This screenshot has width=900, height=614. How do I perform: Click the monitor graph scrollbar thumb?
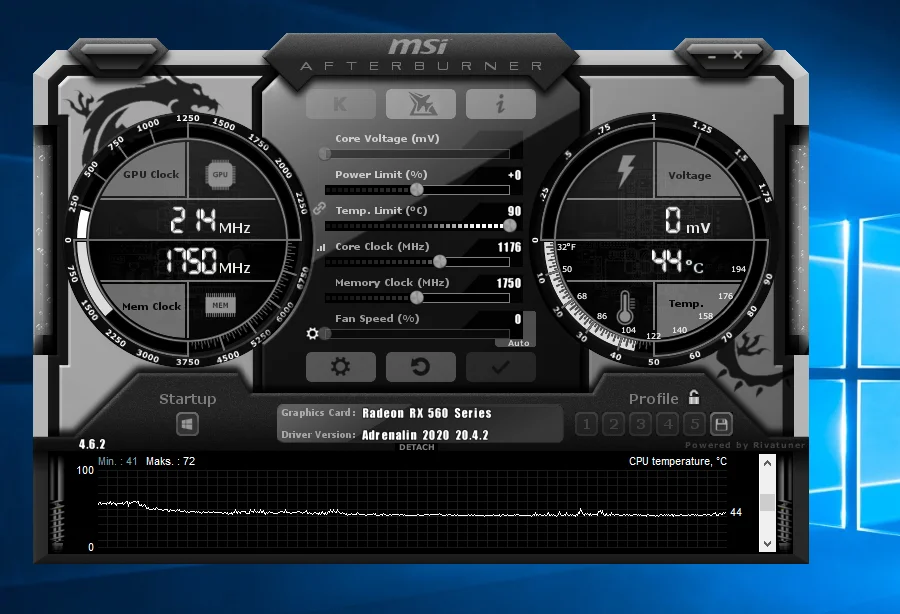767,502
